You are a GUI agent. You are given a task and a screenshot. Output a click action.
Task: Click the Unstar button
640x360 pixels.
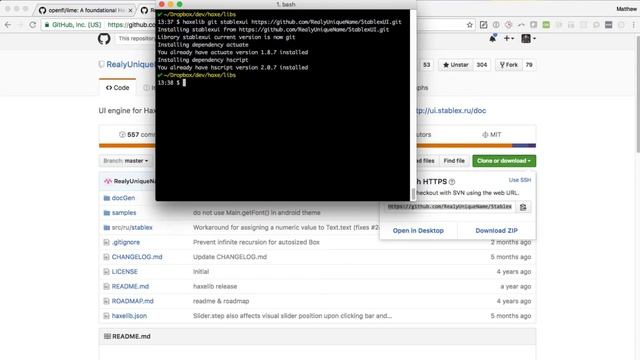tap(456, 65)
